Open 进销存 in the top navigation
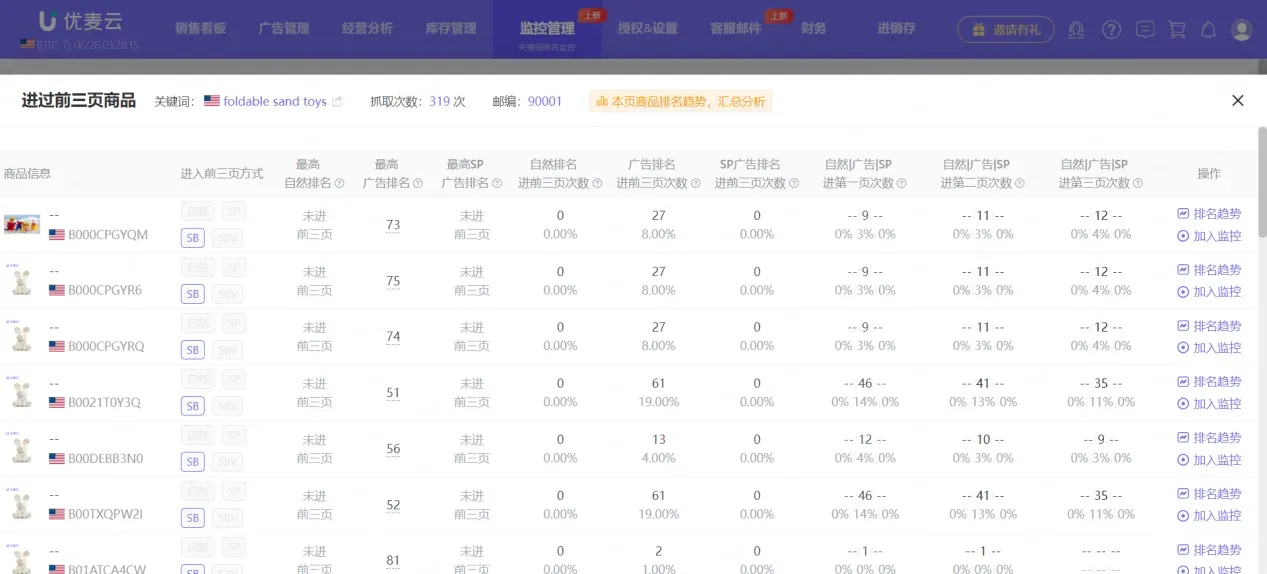This screenshot has width=1267, height=574. (x=896, y=29)
